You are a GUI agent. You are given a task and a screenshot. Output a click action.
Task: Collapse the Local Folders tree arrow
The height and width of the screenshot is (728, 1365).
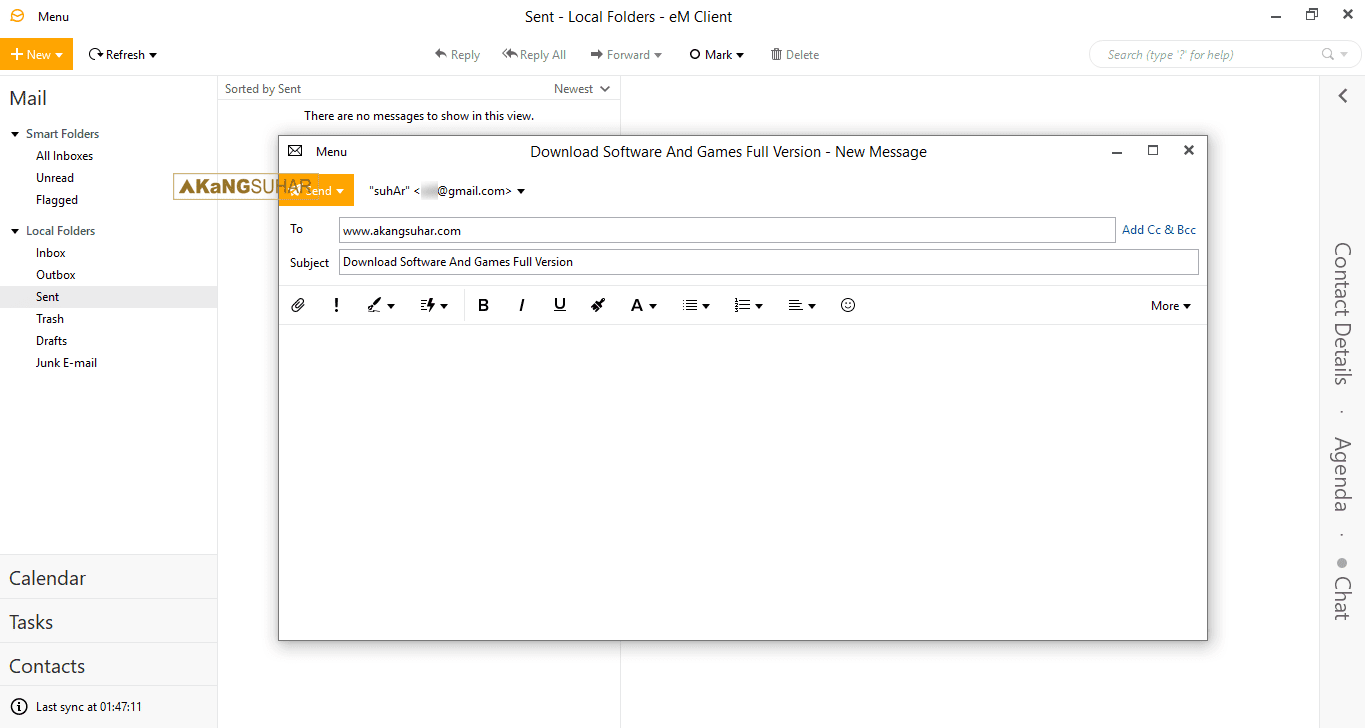15,231
